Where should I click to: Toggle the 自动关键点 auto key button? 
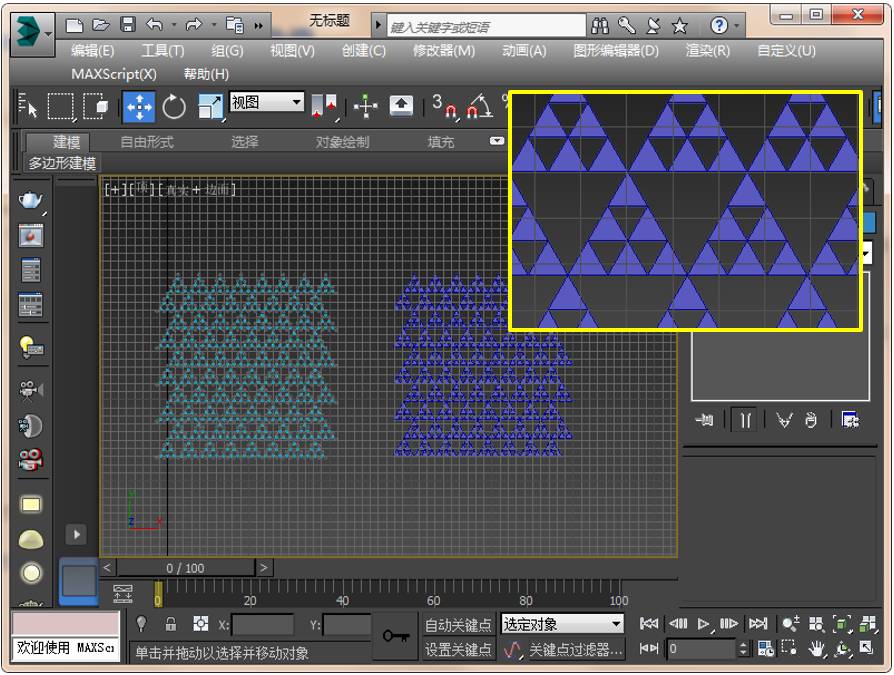click(x=458, y=625)
